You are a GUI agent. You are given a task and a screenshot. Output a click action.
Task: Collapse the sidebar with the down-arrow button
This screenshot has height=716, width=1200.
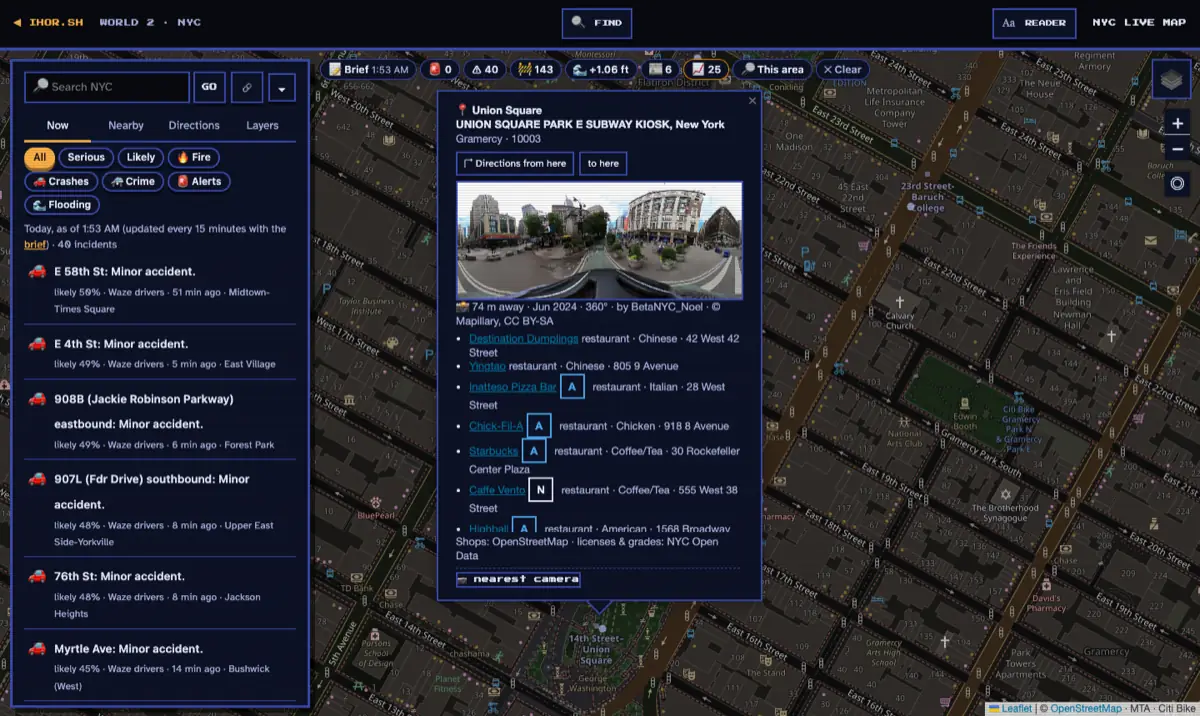(282, 87)
